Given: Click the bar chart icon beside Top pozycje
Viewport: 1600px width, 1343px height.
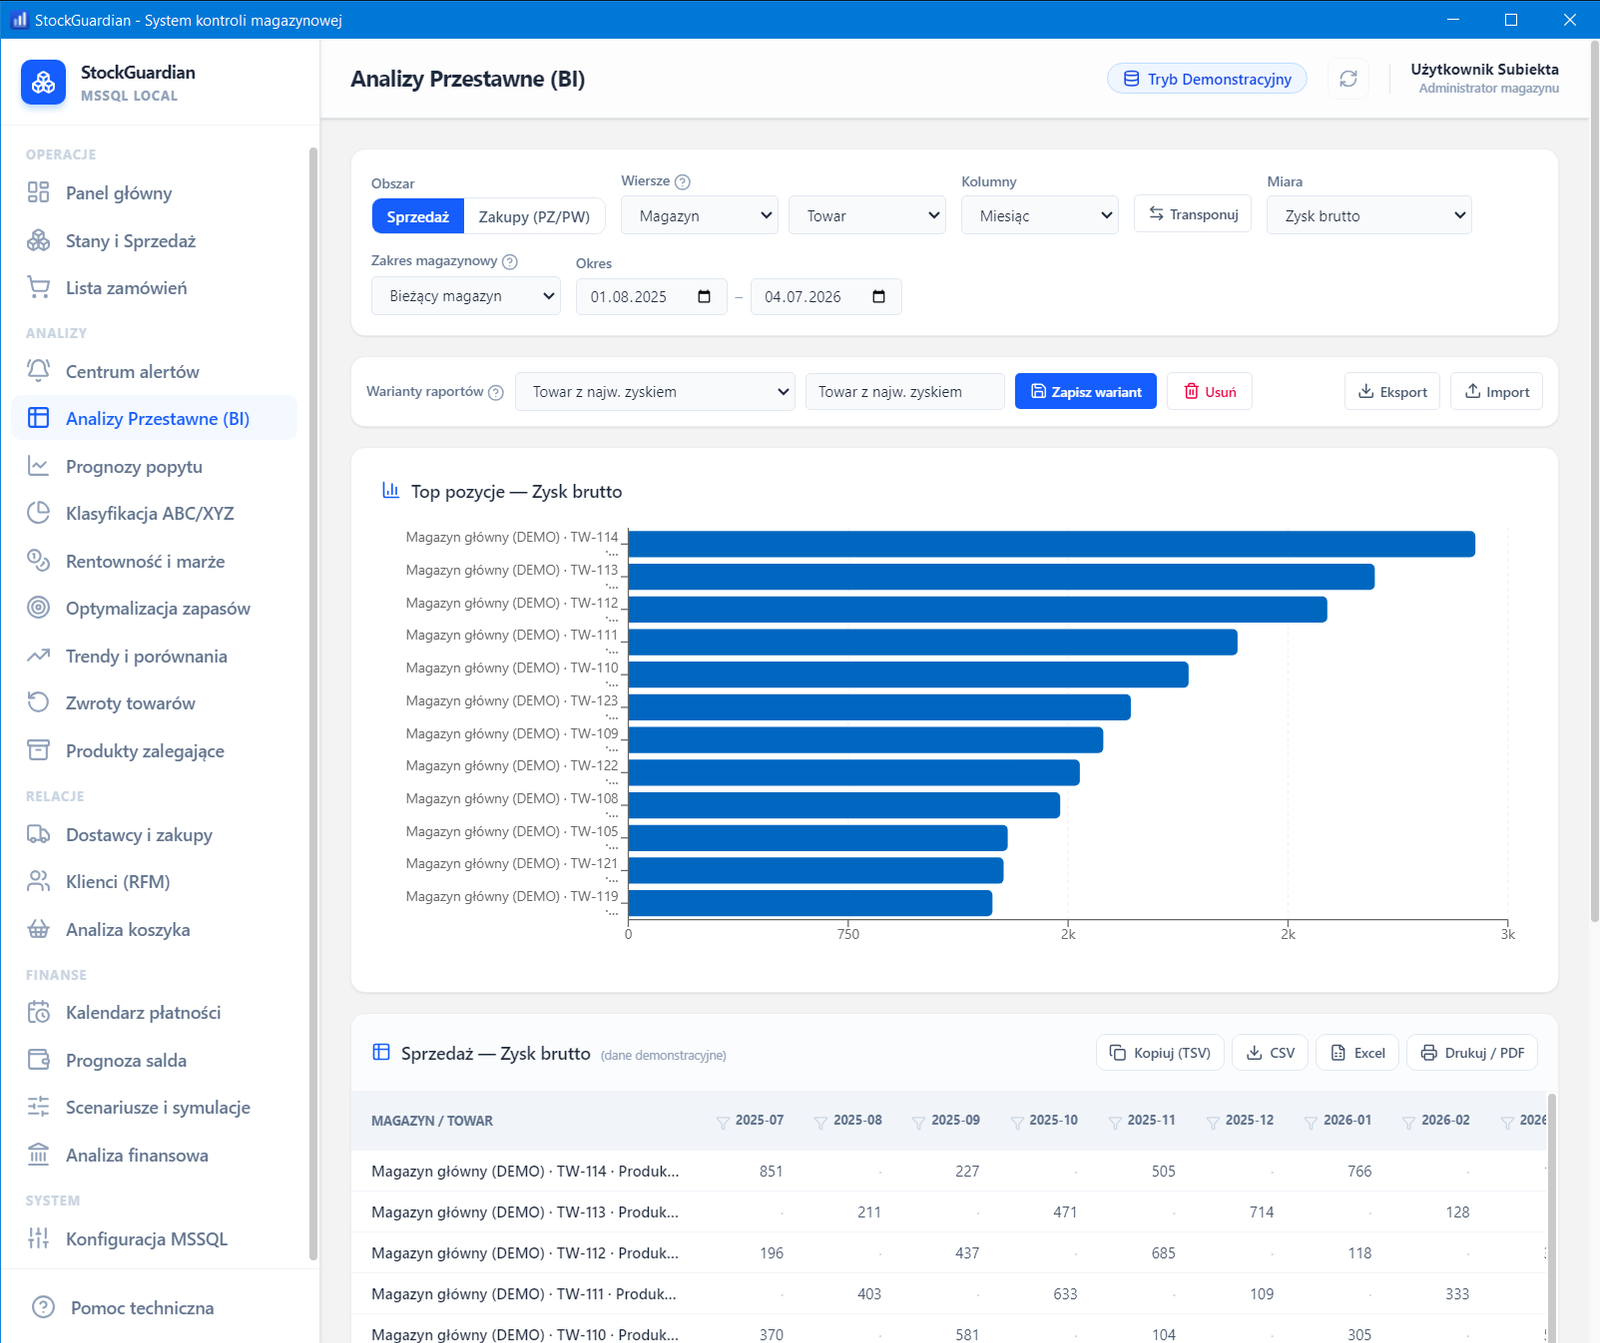Looking at the screenshot, I should 391,490.
